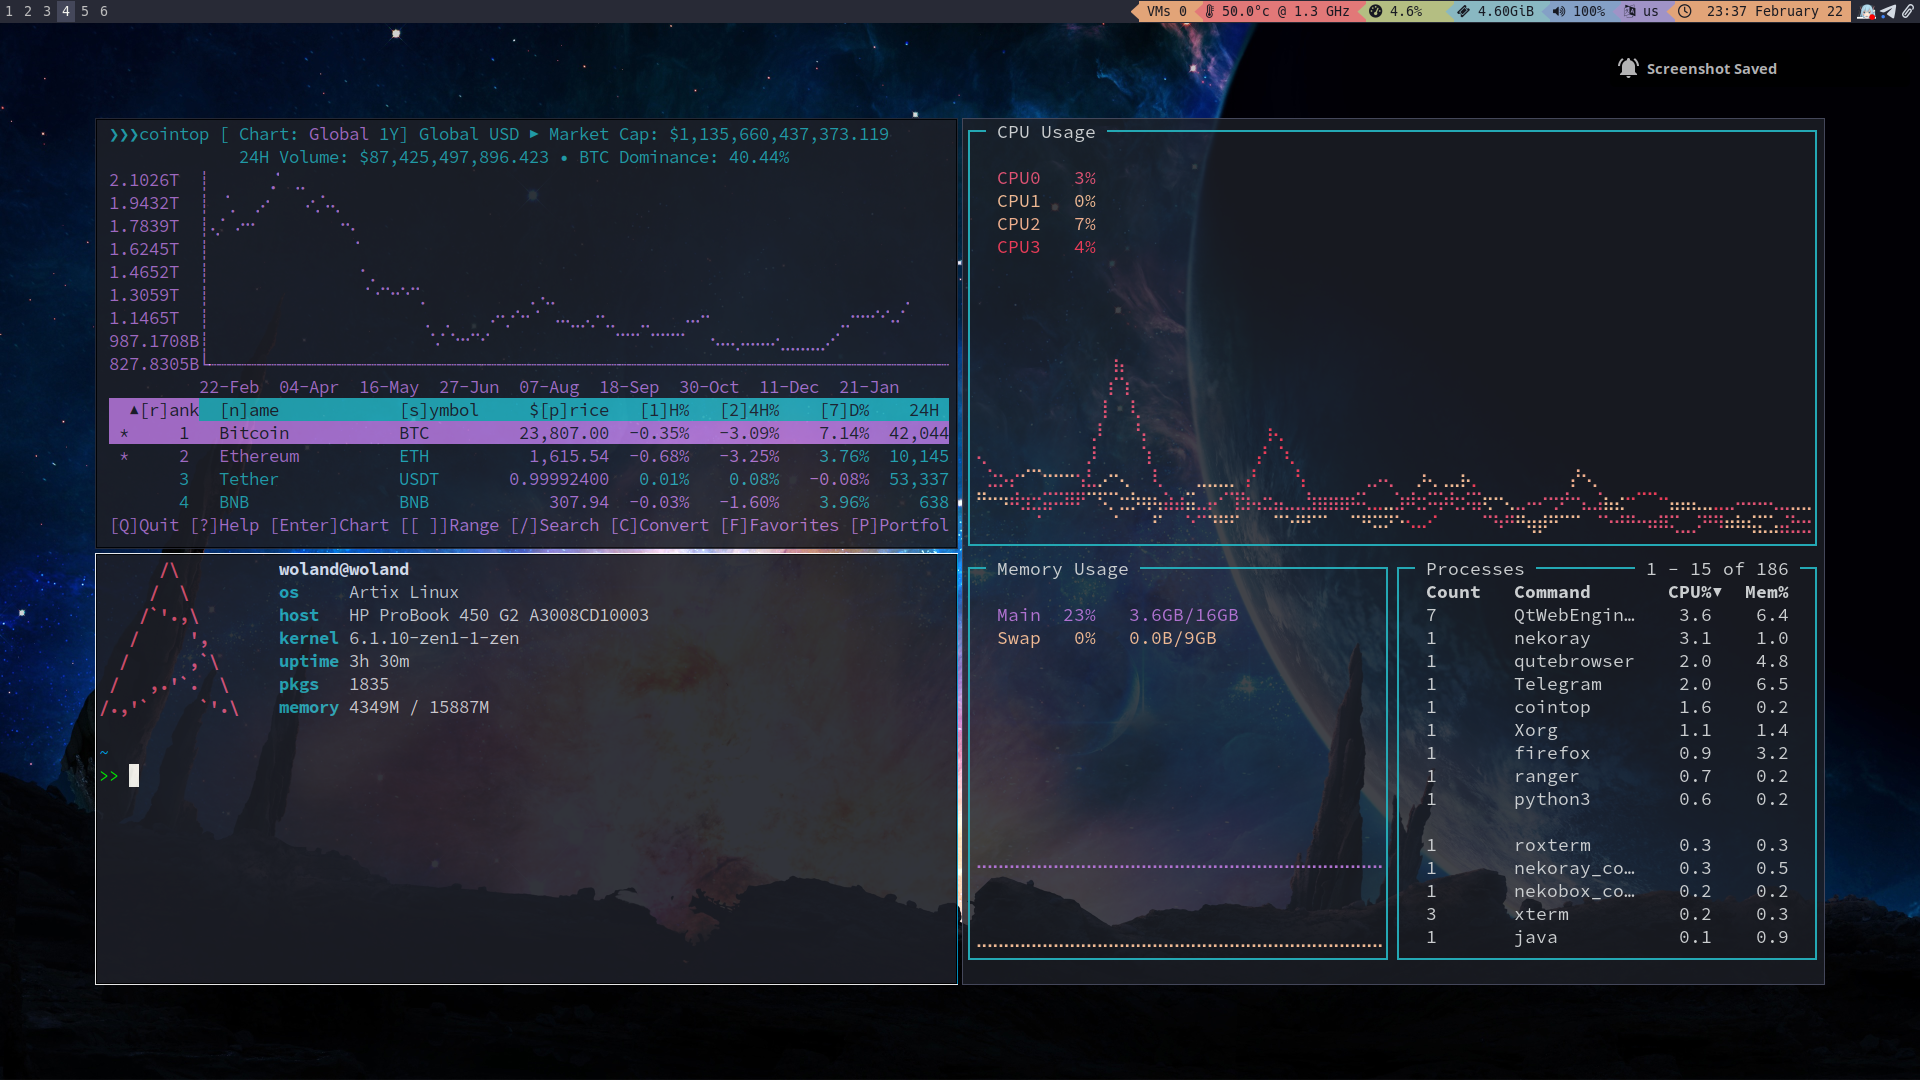Click the keyboard layout icon next to 'us'

click(1630, 11)
